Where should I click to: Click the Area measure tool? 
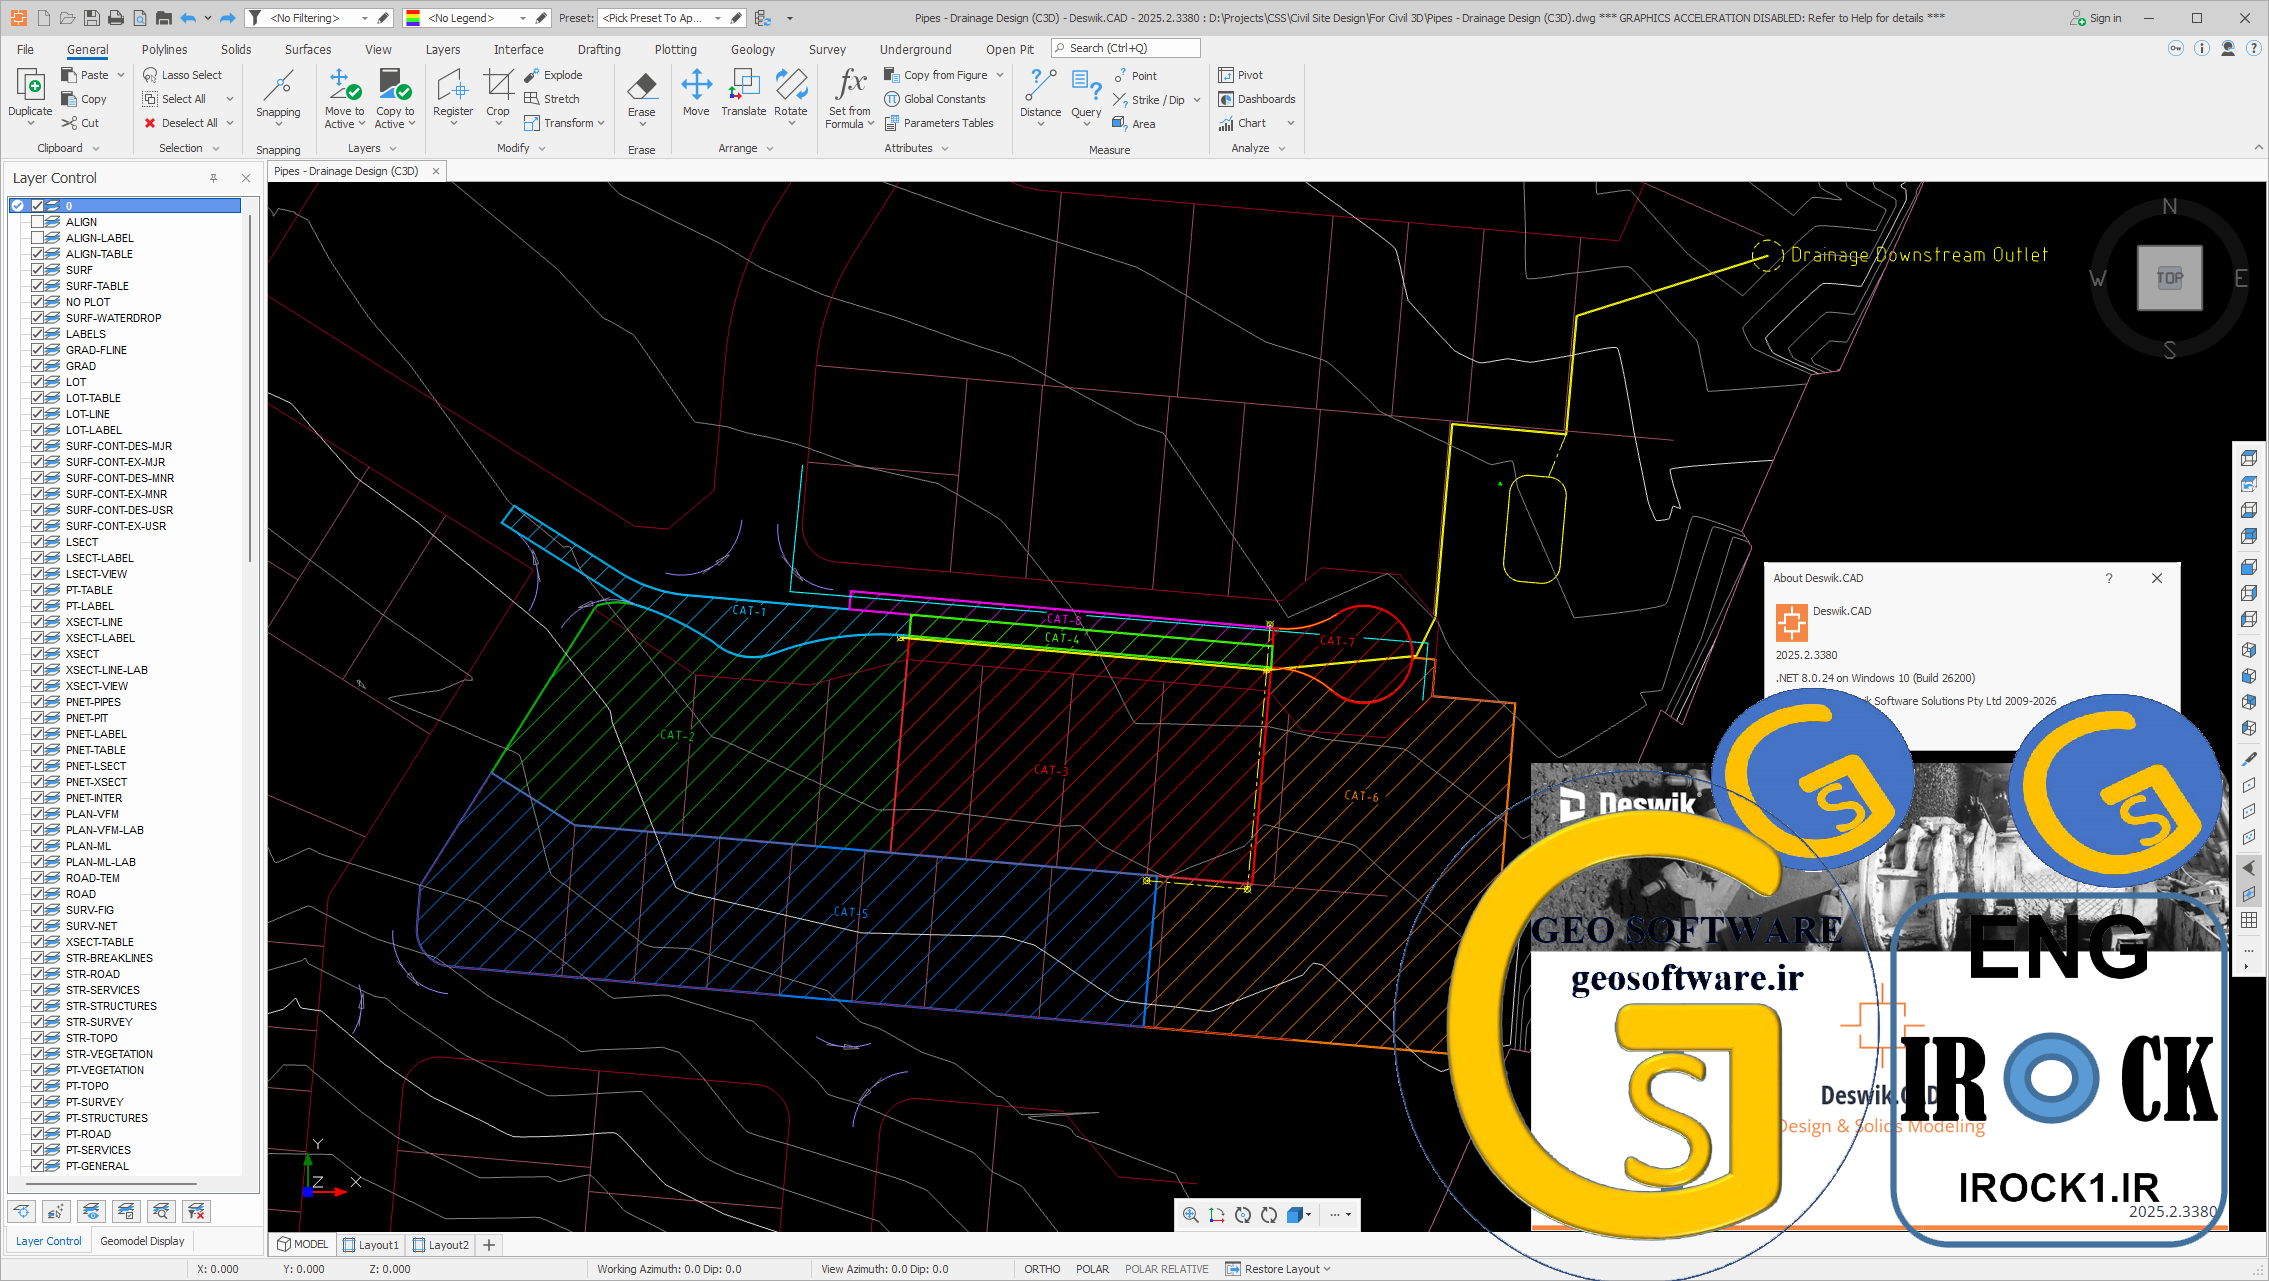1134,124
